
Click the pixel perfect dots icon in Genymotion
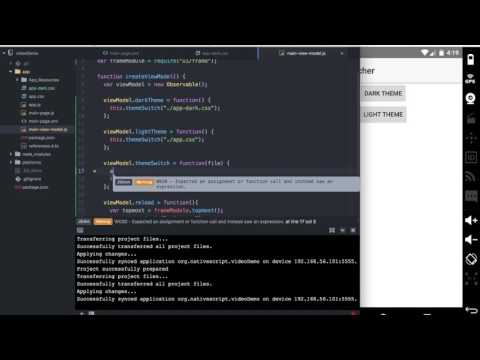point(471,279)
